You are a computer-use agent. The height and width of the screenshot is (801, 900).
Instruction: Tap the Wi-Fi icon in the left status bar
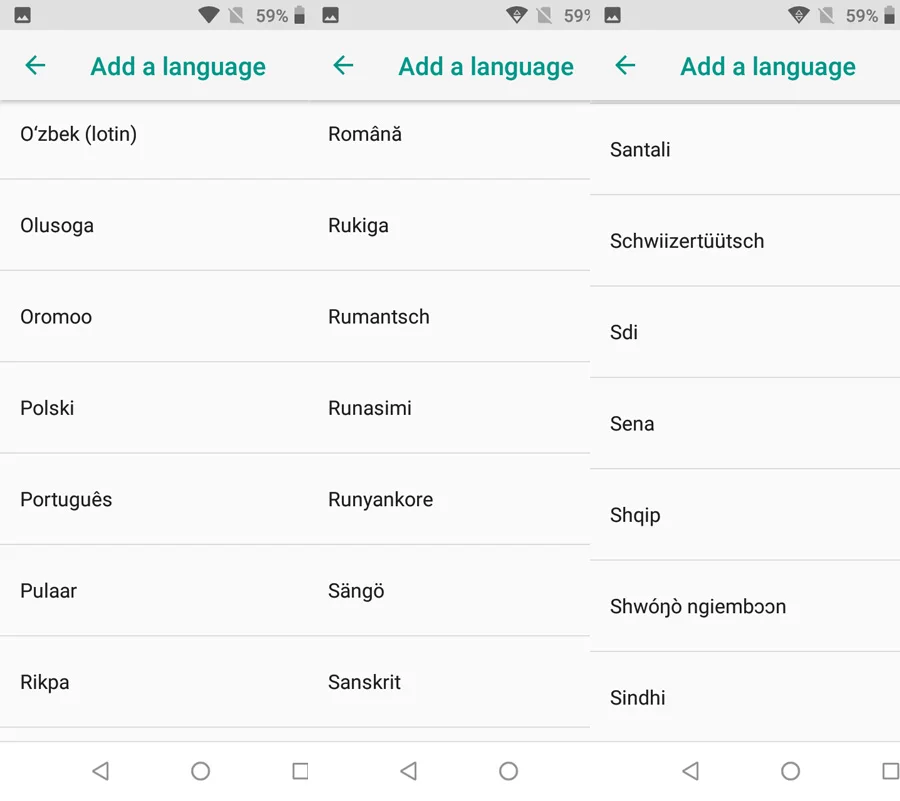[209, 15]
